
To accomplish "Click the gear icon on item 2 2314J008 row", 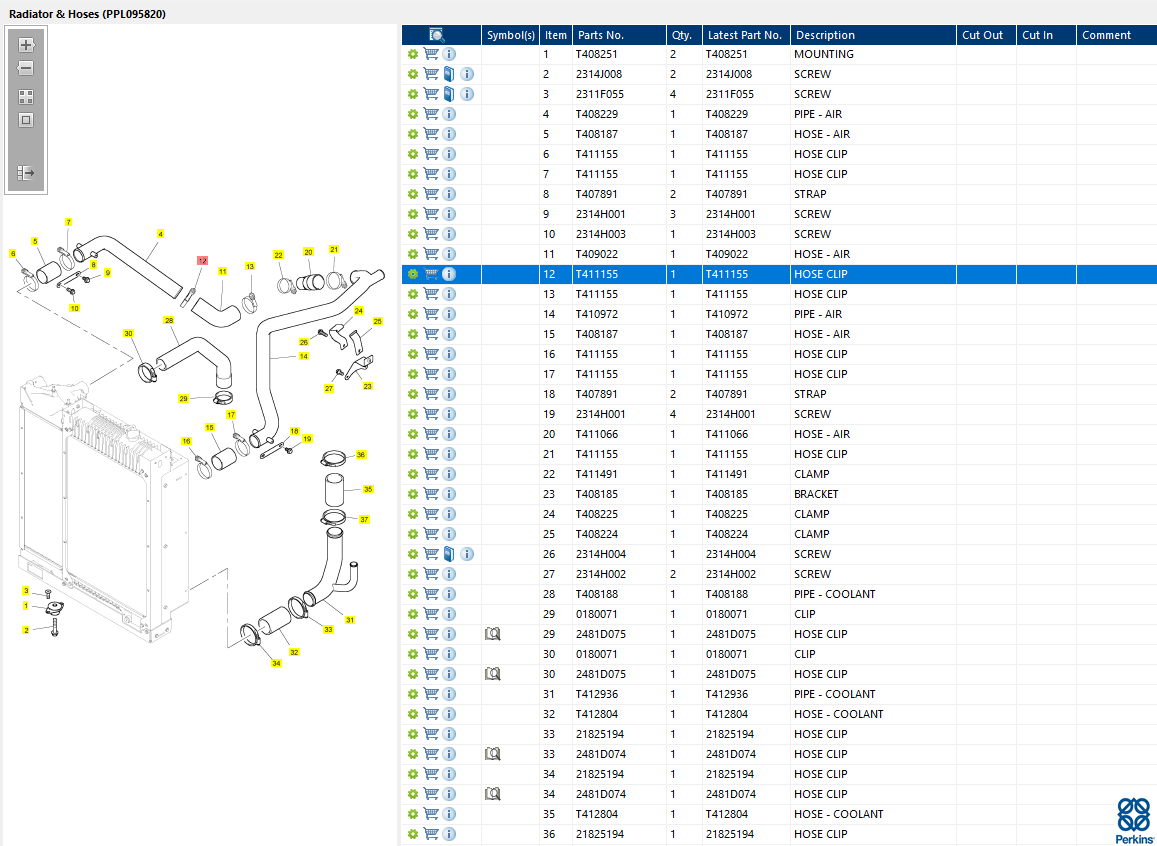I will 412,74.
